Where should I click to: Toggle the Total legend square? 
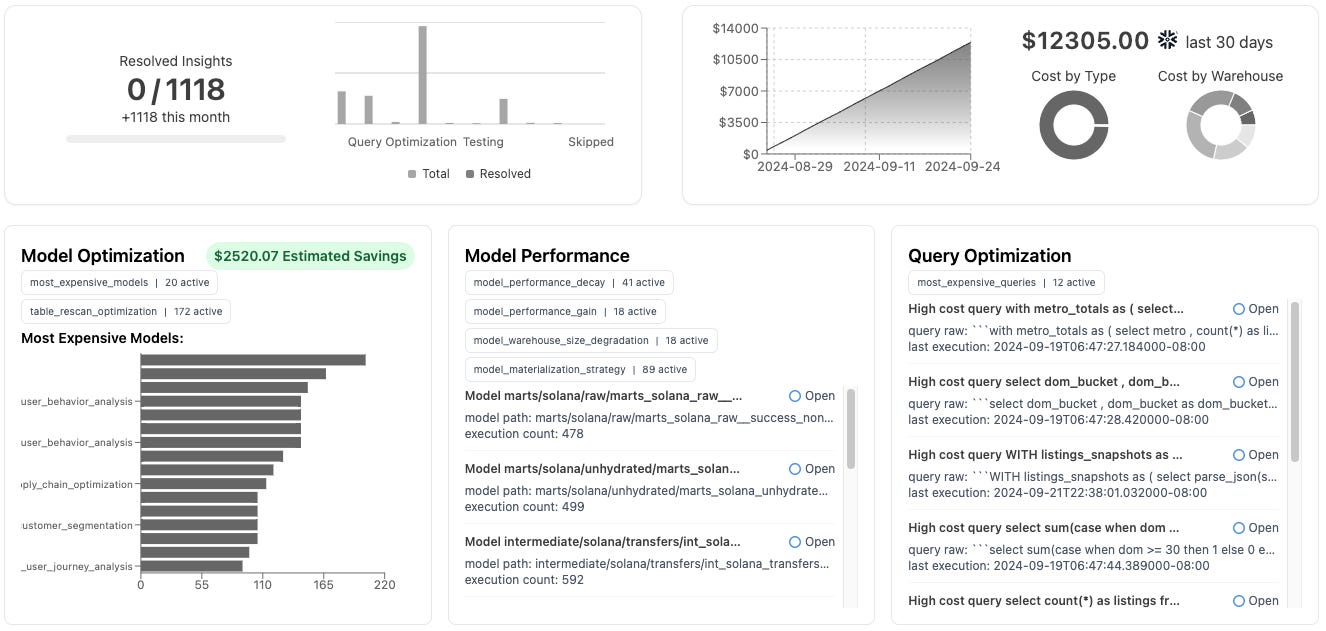(x=412, y=174)
